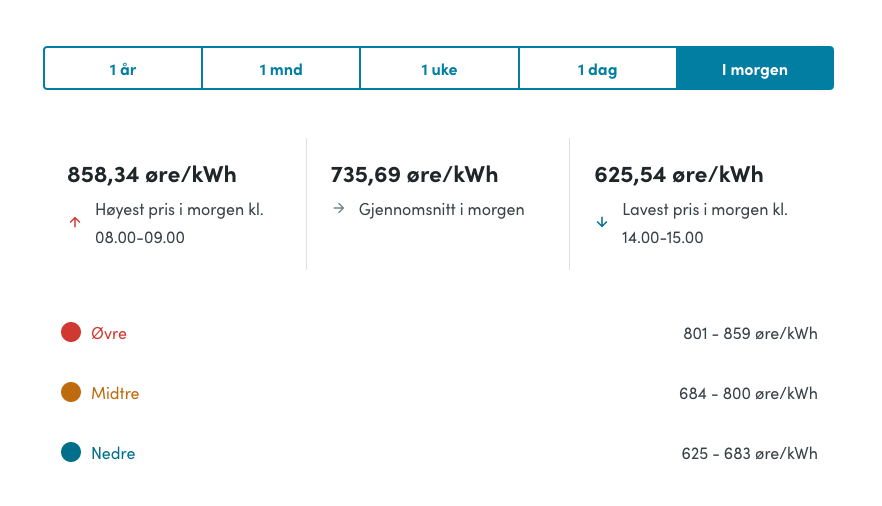Viewport: 882px width, 506px height.
Task: Click the orange Midtre color dot
Action: click(71, 392)
